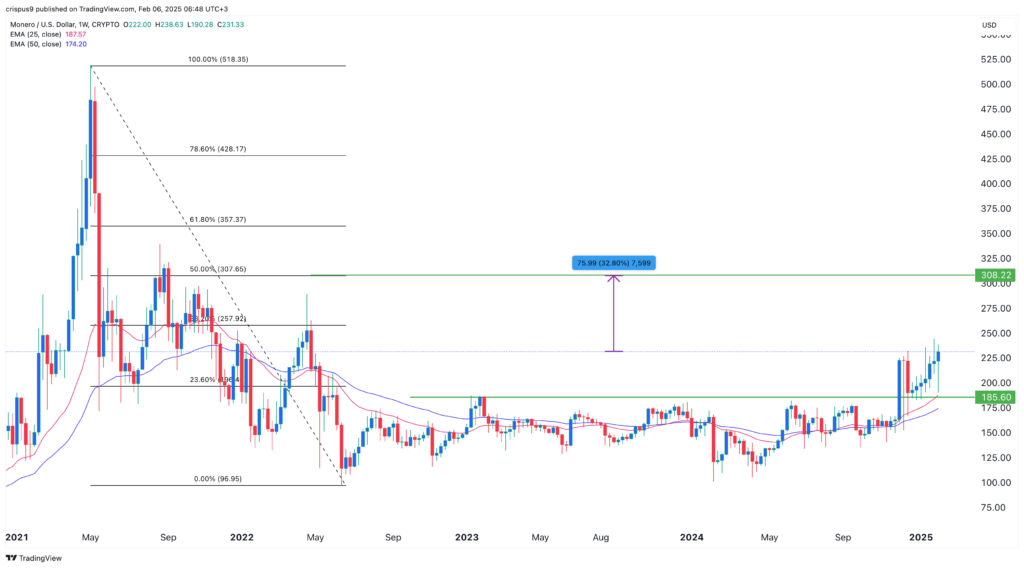Select the 100.00% (518.35) Fibonacci label
The image size is (1024, 568).
(218, 59)
